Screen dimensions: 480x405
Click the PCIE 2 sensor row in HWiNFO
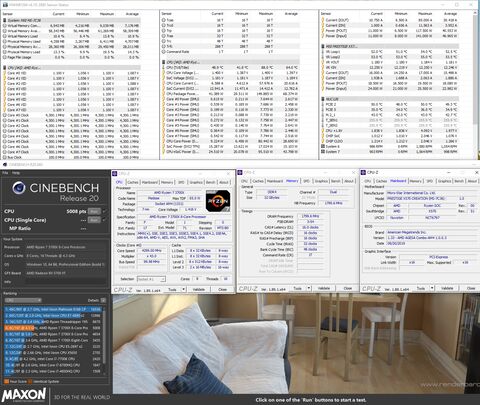pos(390,104)
